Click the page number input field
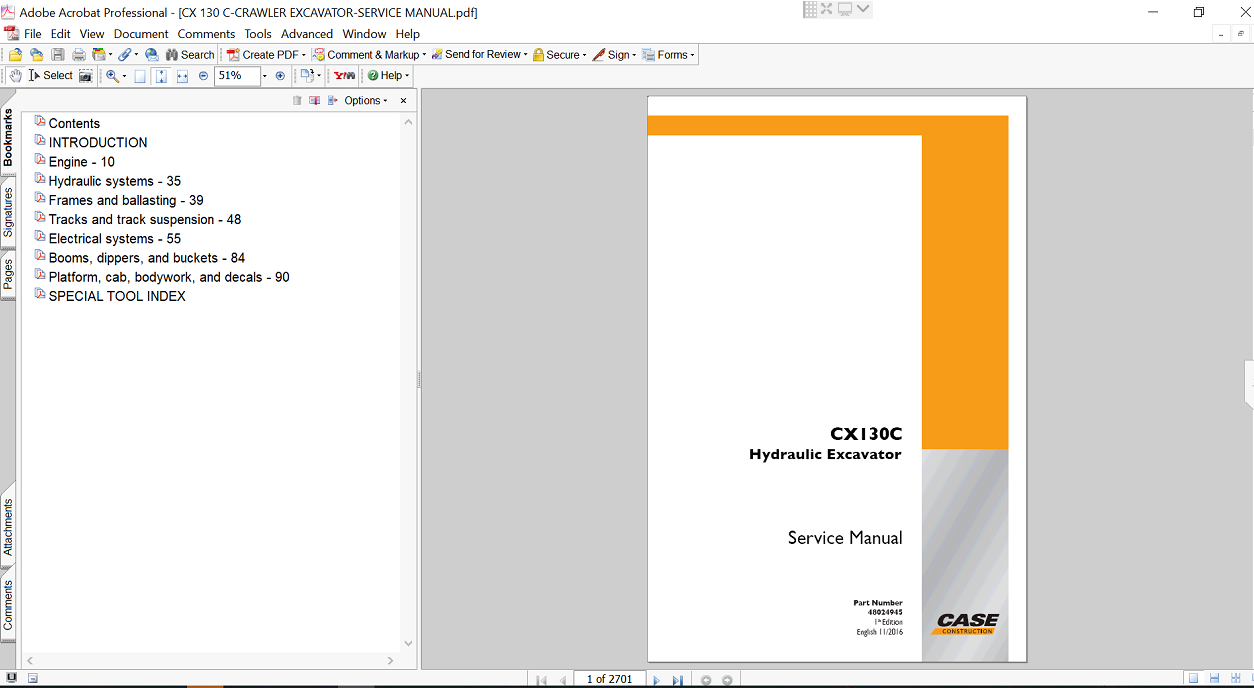 pos(609,679)
